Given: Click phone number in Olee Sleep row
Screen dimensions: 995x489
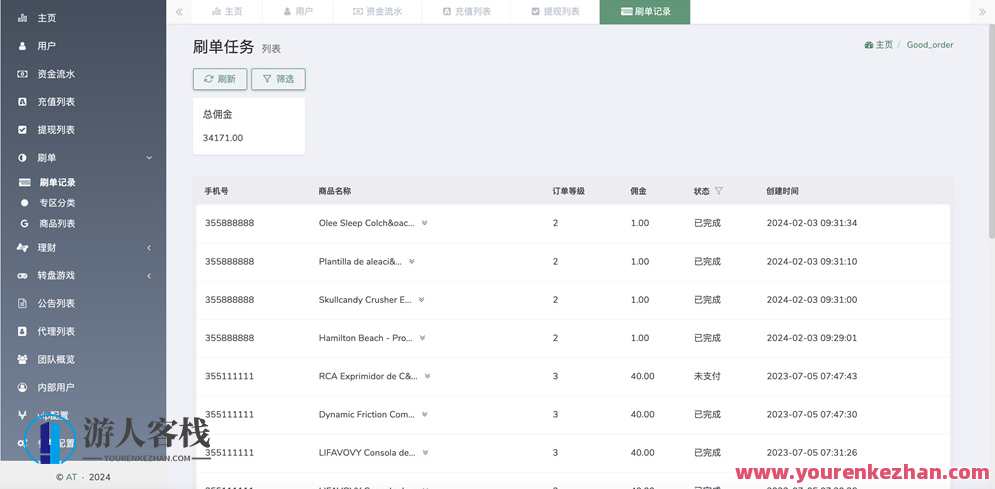Looking at the screenshot, I should (x=230, y=223).
